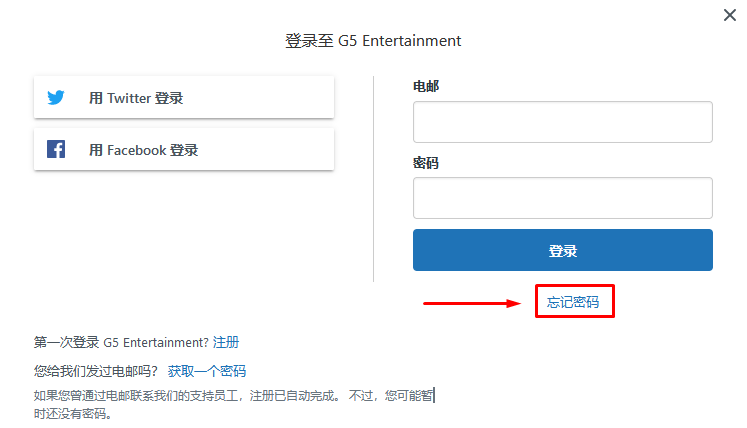This screenshot has width=747, height=428.
Task: Click the vertical divider between the login sections
Action: (x=374, y=179)
